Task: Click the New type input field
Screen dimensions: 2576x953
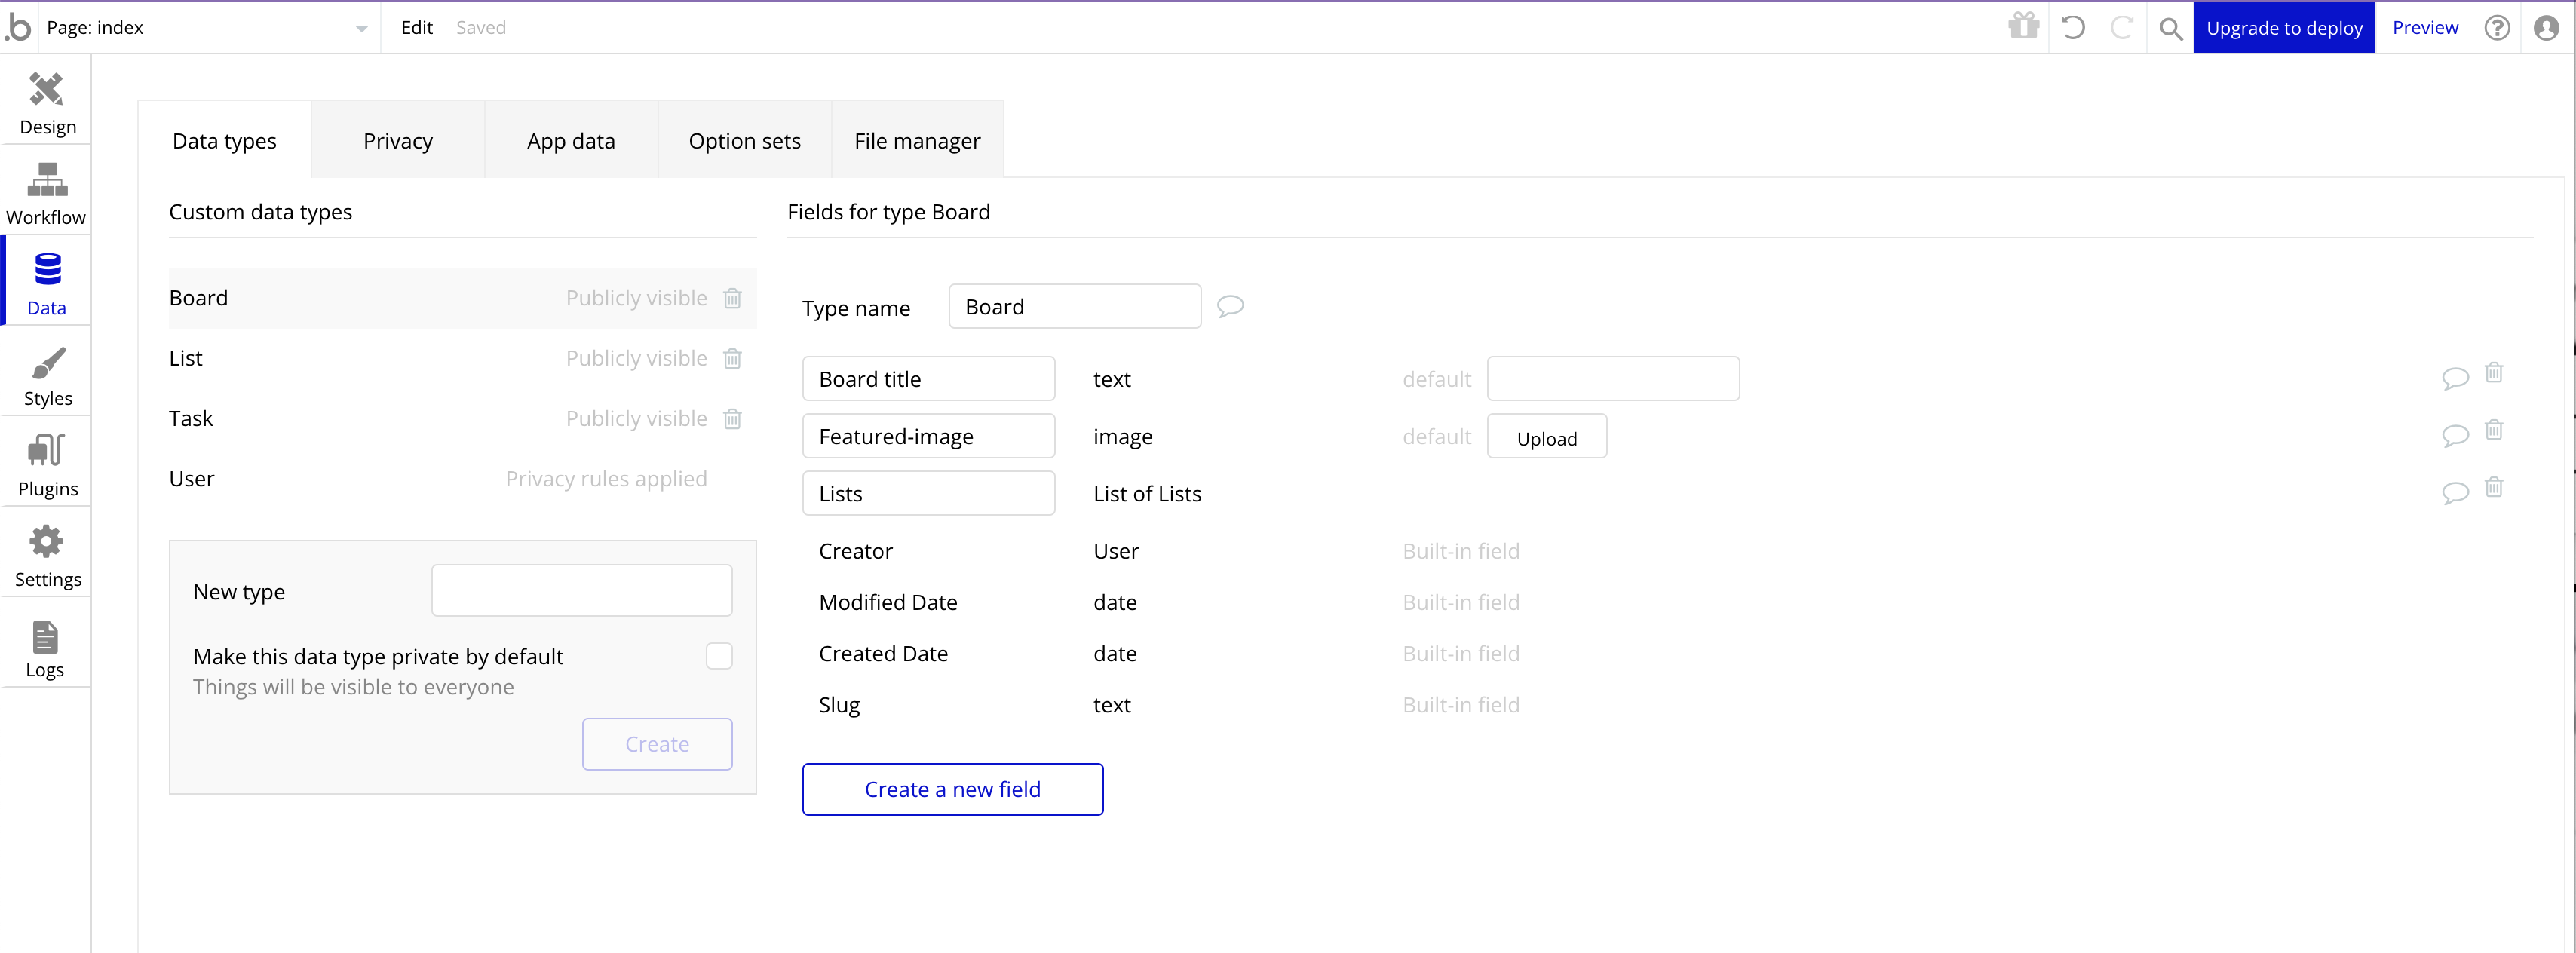Action: (x=581, y=590)
